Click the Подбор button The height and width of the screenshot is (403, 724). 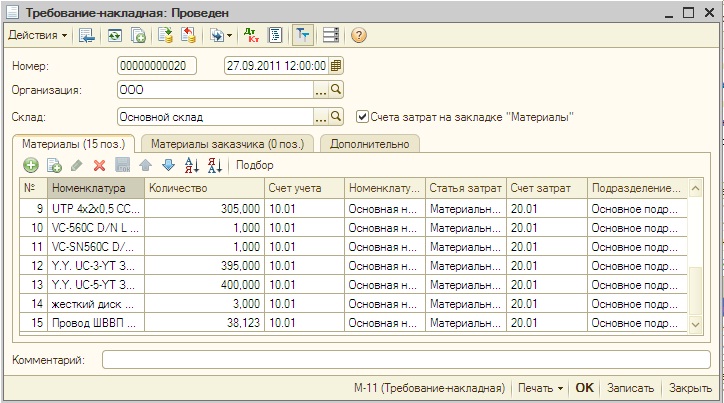[255, 165]
